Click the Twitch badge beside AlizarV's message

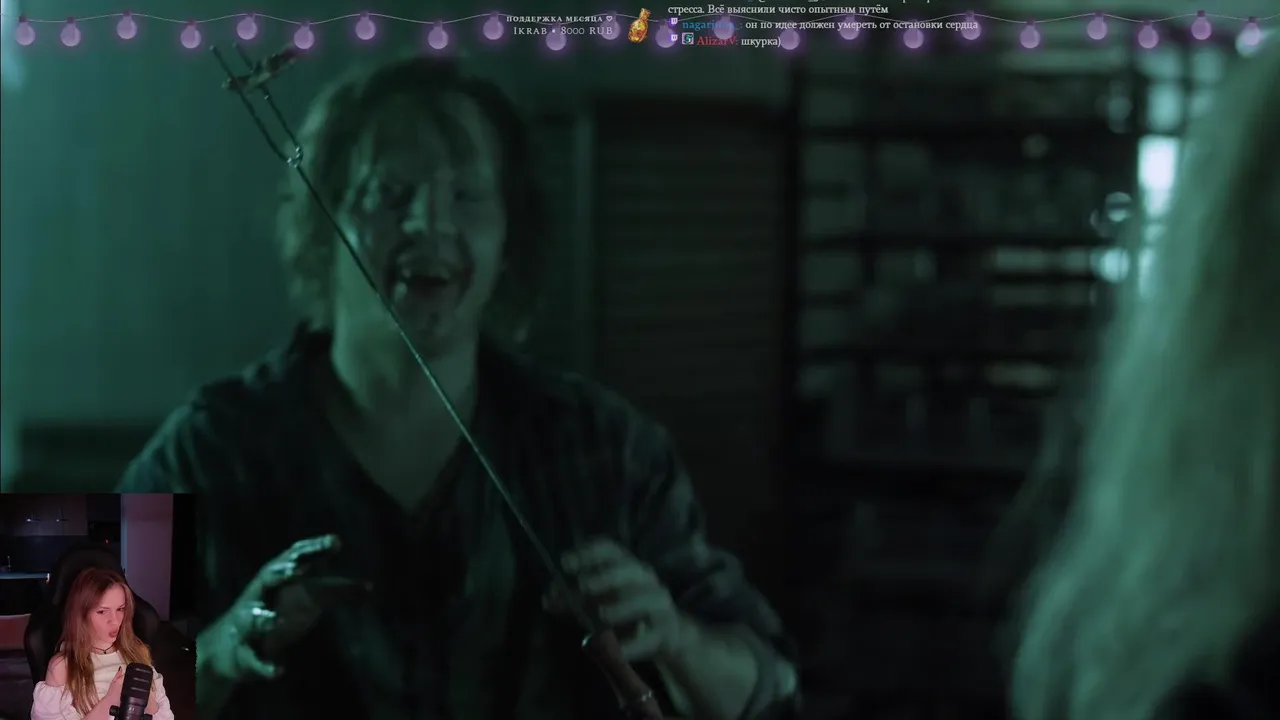673,39
